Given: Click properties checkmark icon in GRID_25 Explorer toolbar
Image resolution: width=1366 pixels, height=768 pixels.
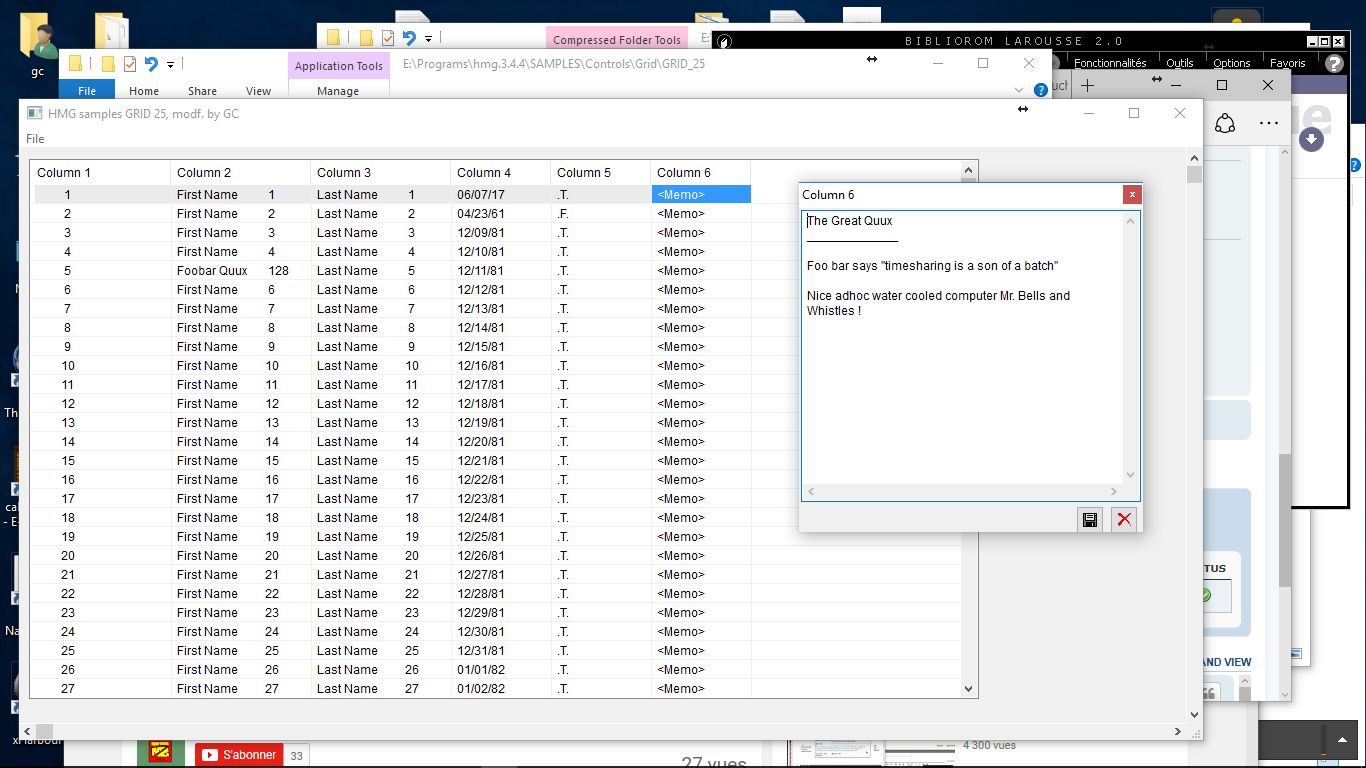Looking at the screenshot, I should pyautogui.click(x=129, y=64).
